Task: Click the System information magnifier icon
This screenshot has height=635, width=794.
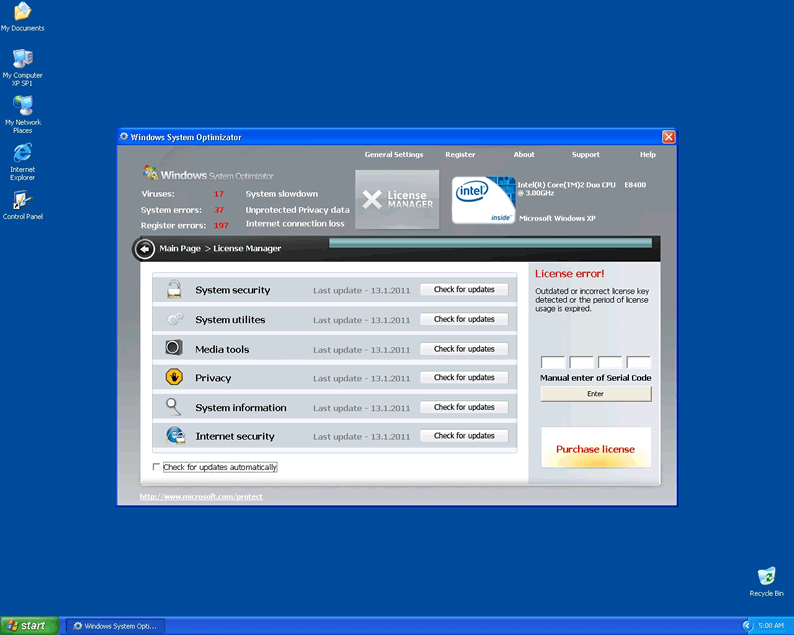Action: pyautogui.click(x=174, y=407)
